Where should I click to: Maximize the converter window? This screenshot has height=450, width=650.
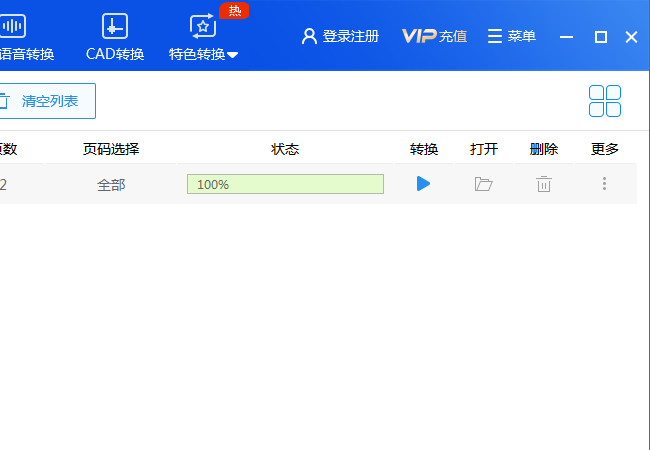pos(601,37)
